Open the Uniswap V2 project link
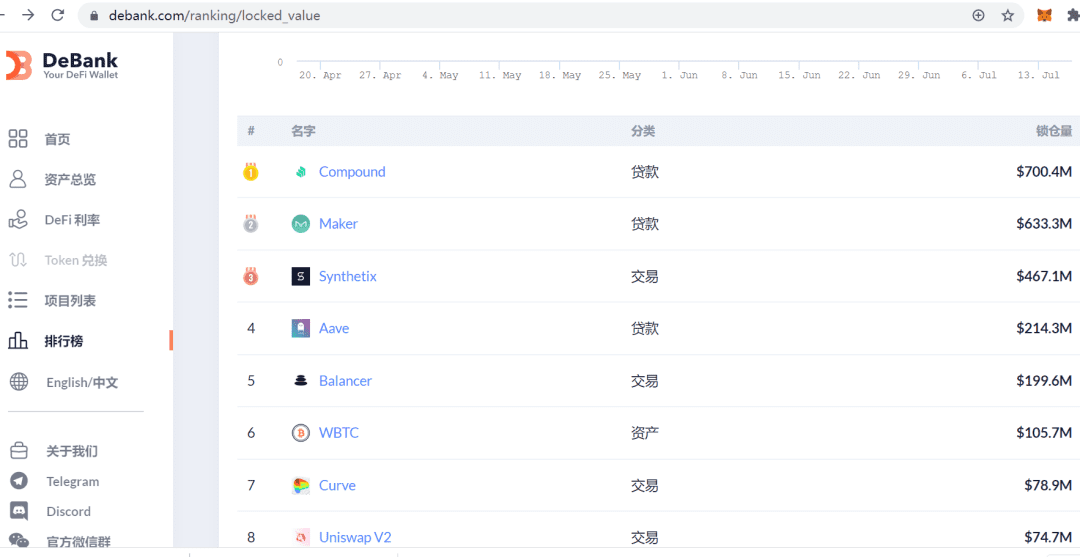 tap(355, 537)
